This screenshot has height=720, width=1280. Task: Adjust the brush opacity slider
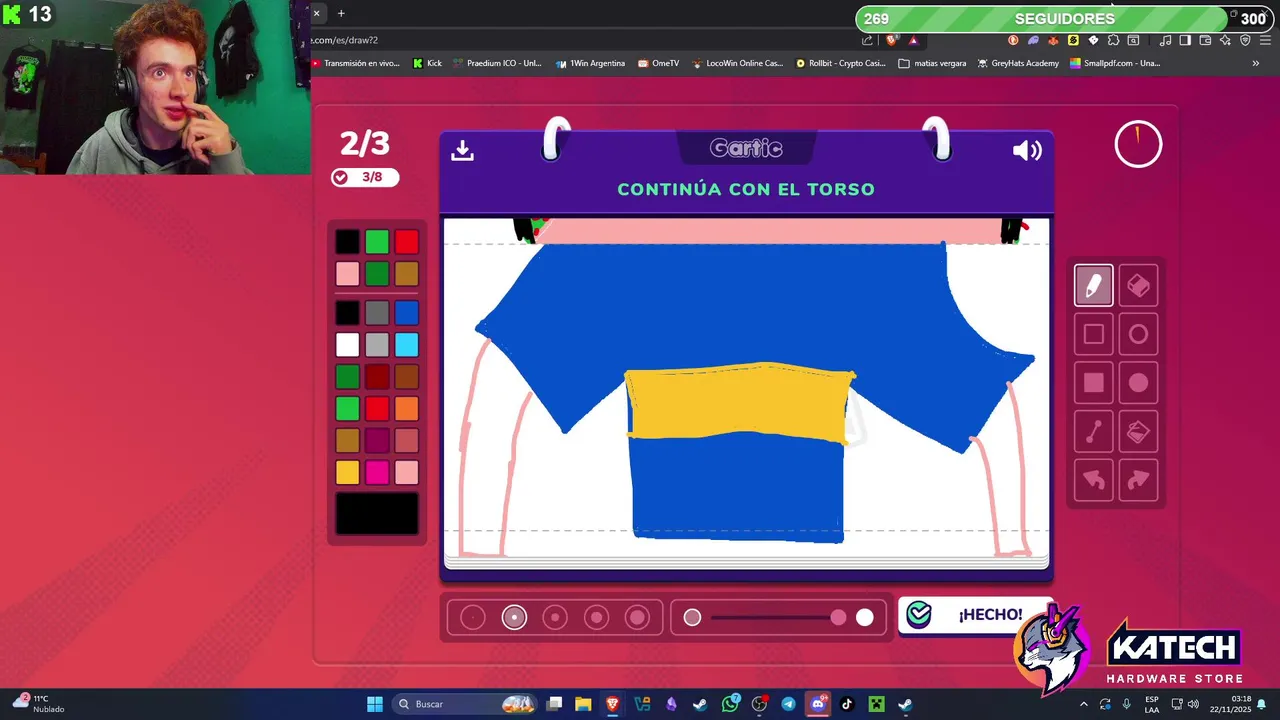coord(778,618)
